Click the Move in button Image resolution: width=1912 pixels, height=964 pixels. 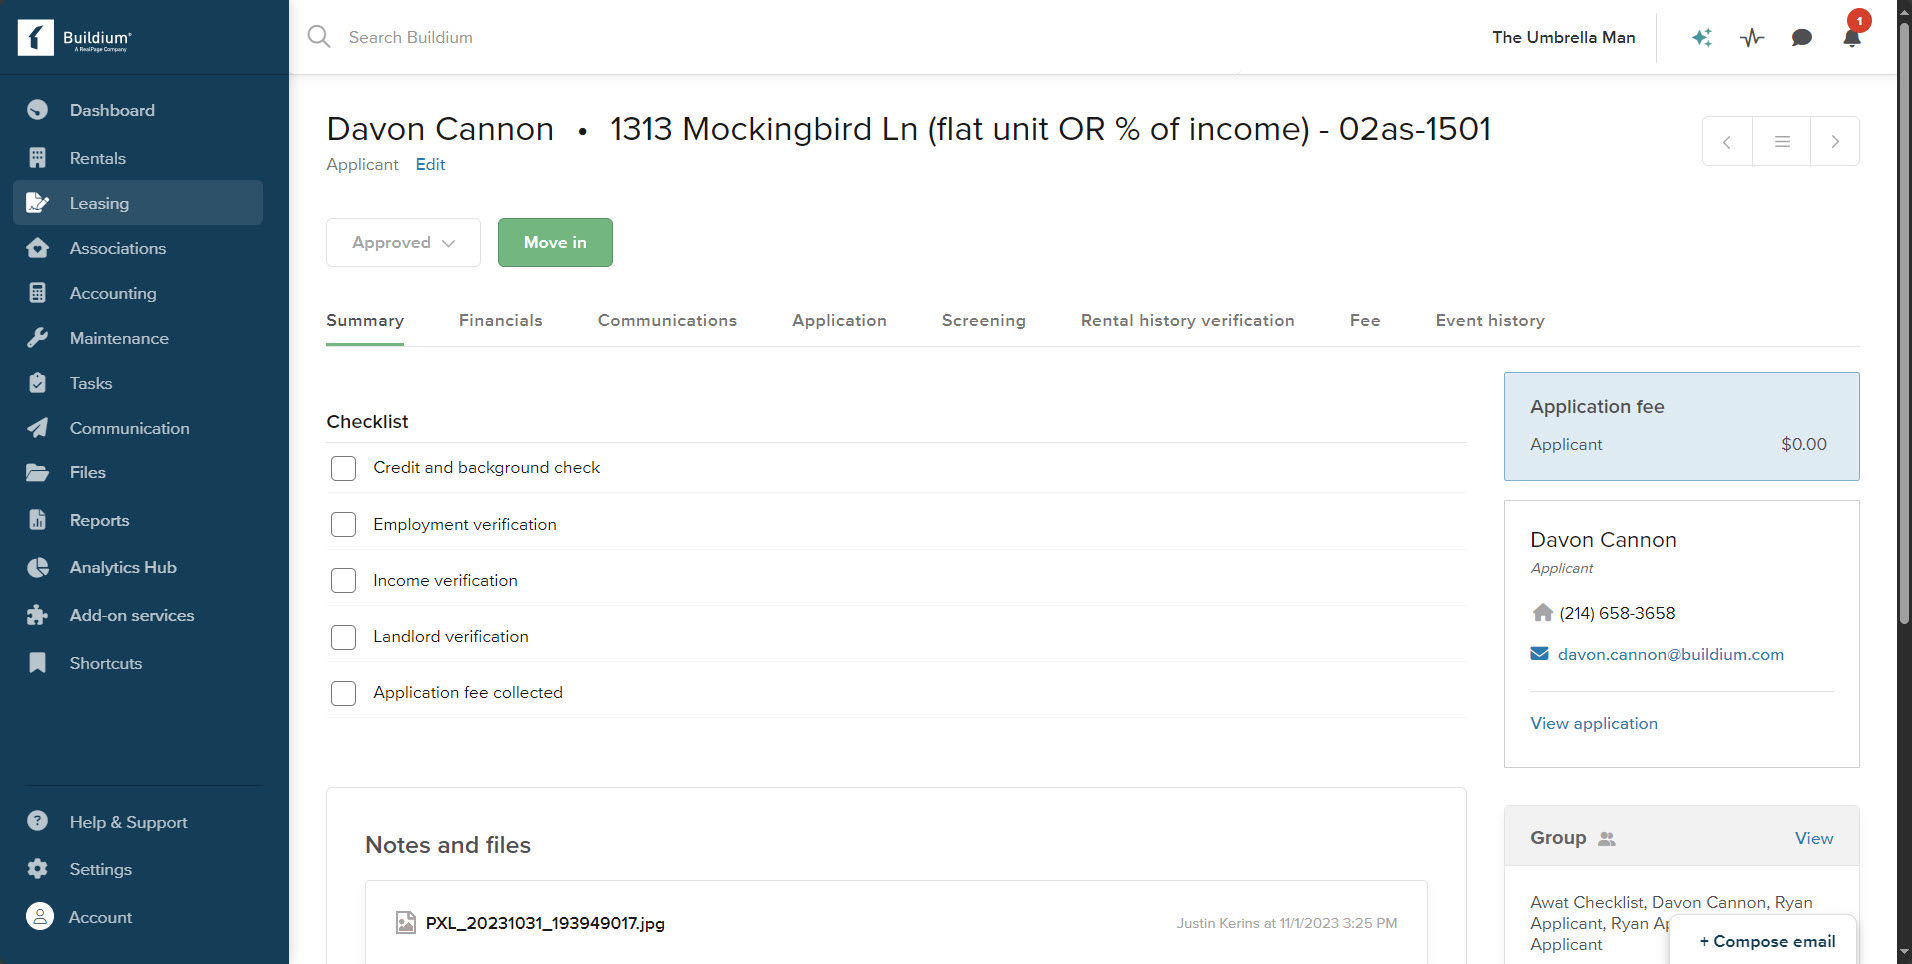[x=555, y=242]
